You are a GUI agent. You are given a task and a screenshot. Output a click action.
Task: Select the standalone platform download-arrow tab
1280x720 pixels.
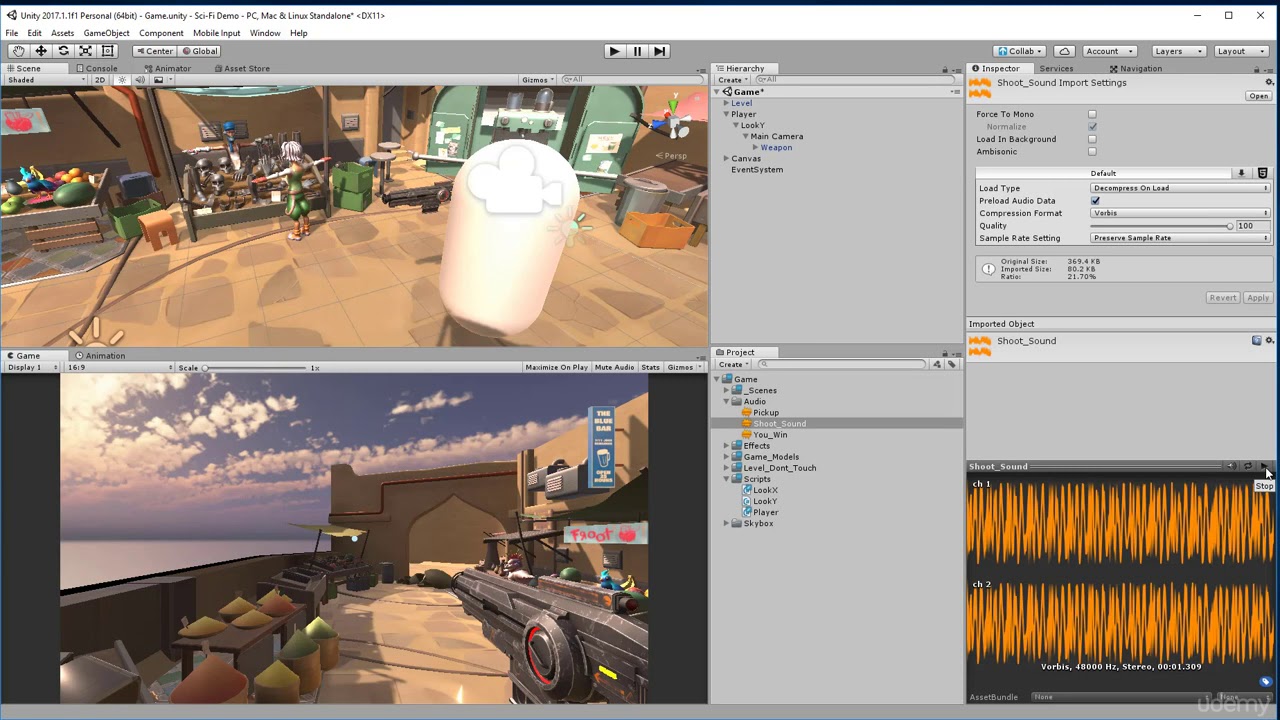[1241, 173]
